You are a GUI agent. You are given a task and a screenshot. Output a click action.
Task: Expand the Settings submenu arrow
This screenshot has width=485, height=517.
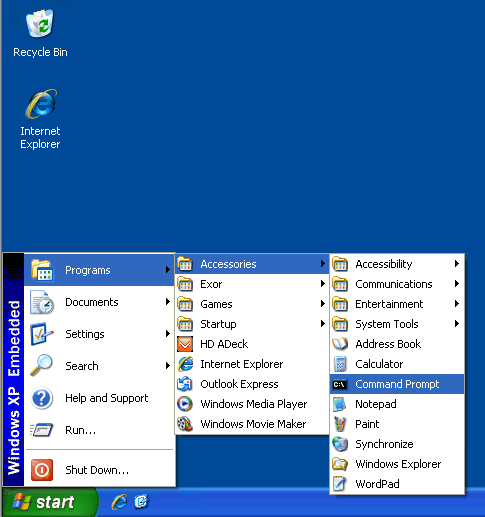tap(168, 334)
